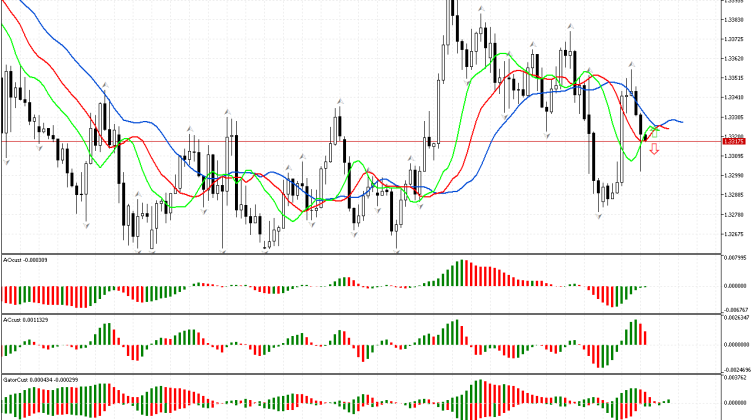Screen dimensions: 752x420
Task: Click the right tip of the red Alligator line
Action: (x=669, y=129)
